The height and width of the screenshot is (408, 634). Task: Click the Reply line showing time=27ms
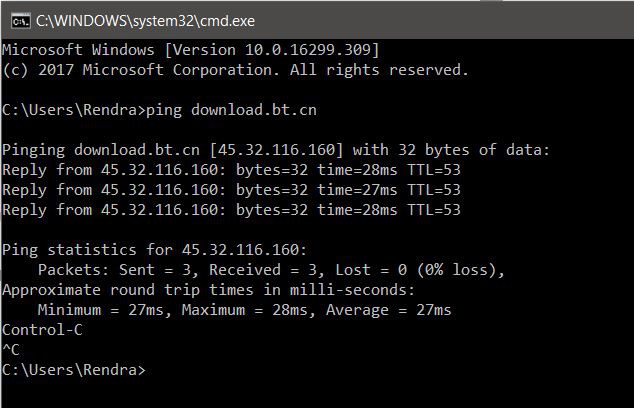(x=231, y=190)
